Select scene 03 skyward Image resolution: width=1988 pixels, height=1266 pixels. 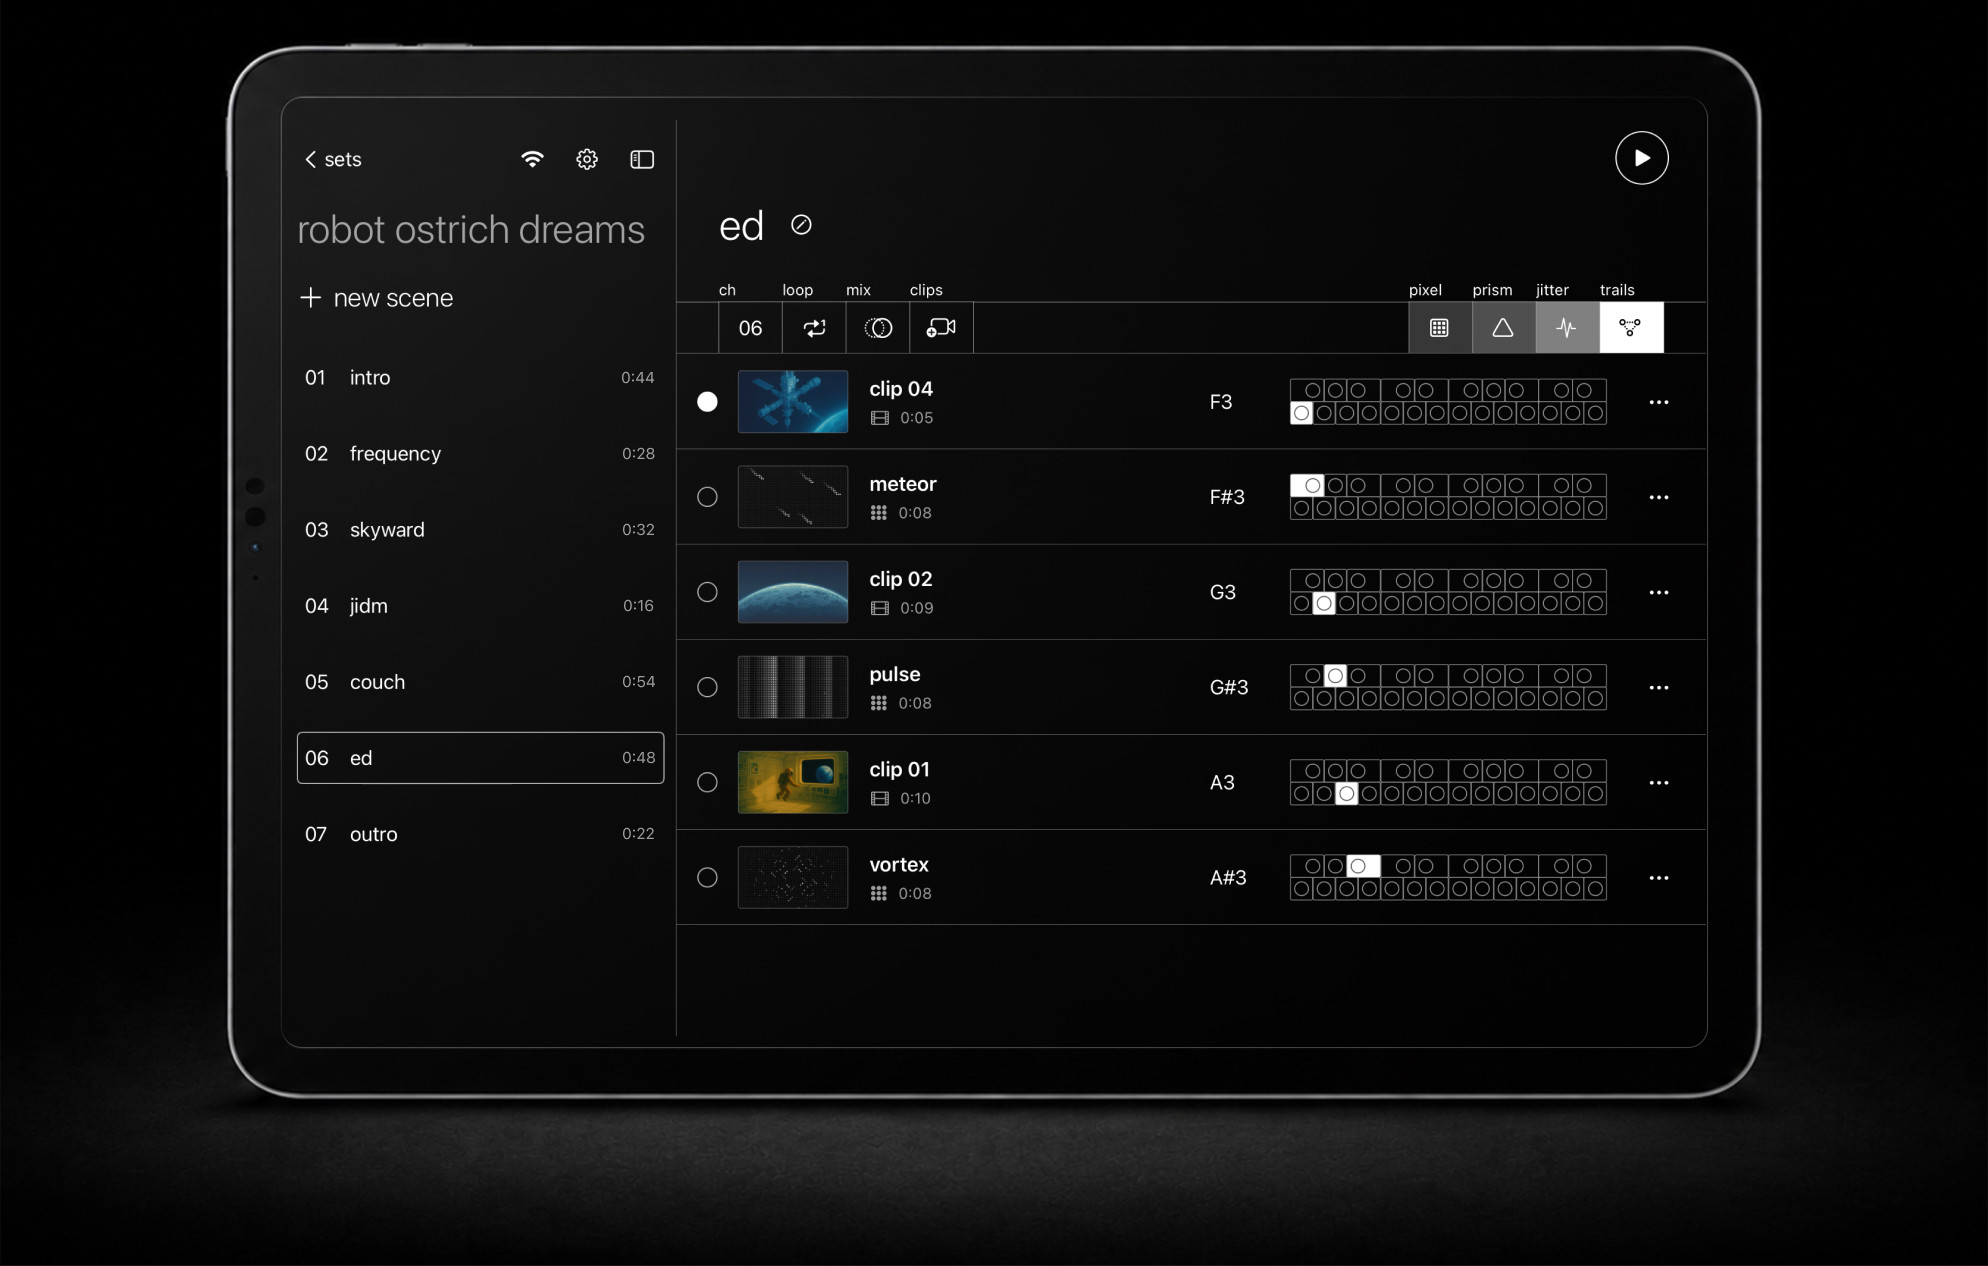480,529
